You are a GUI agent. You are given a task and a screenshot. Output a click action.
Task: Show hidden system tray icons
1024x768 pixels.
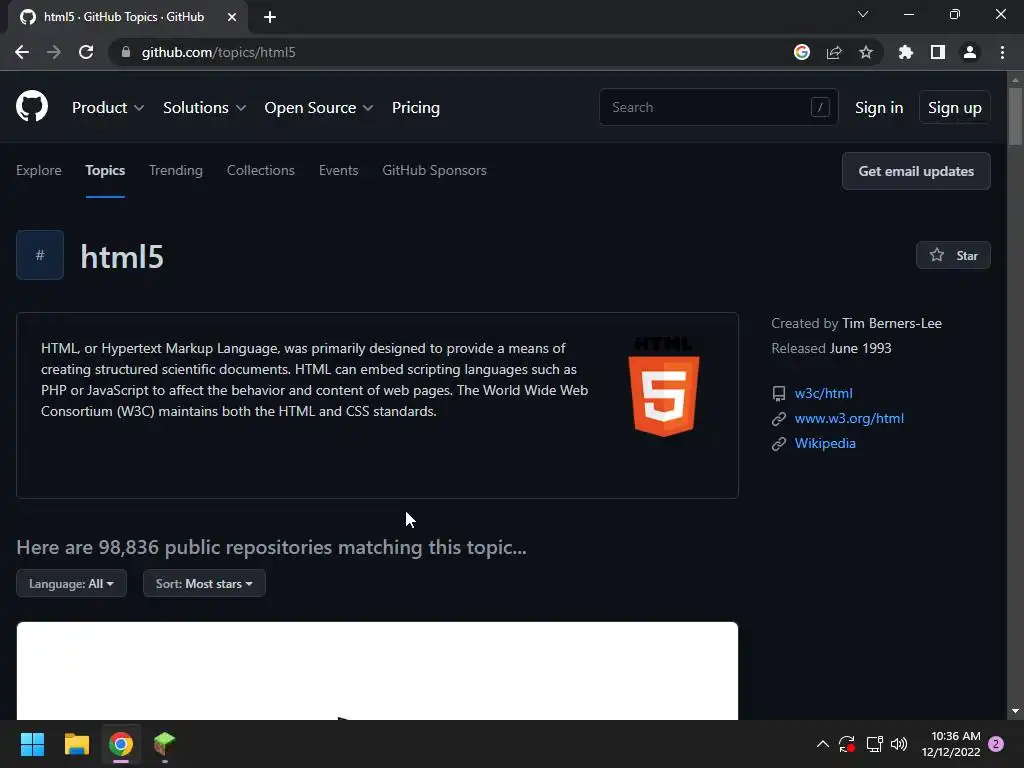tap(823, 744)
